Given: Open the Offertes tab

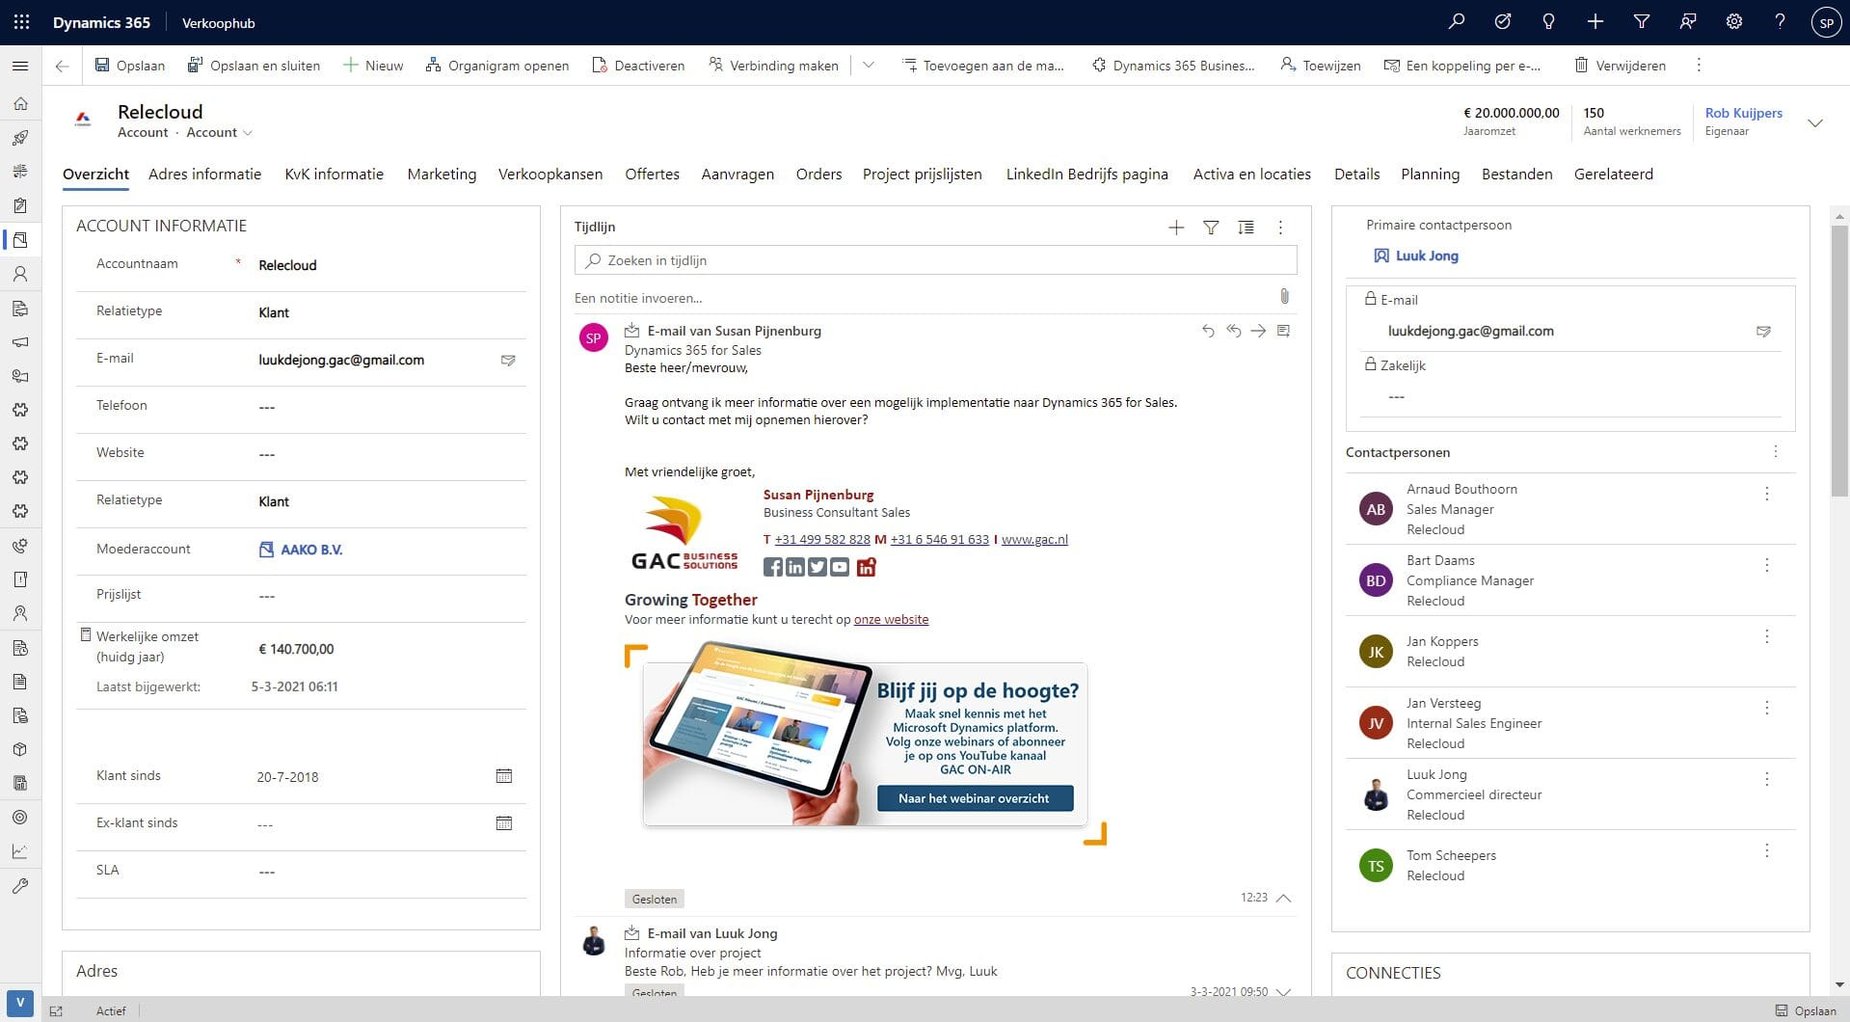Looking at the screenshot, I should [x=652, y=174].
